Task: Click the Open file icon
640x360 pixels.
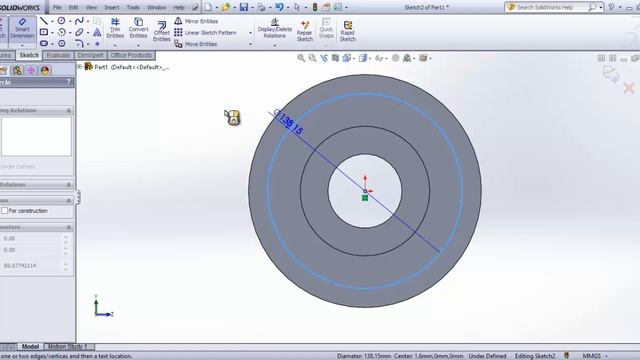Action: [226, 7]
